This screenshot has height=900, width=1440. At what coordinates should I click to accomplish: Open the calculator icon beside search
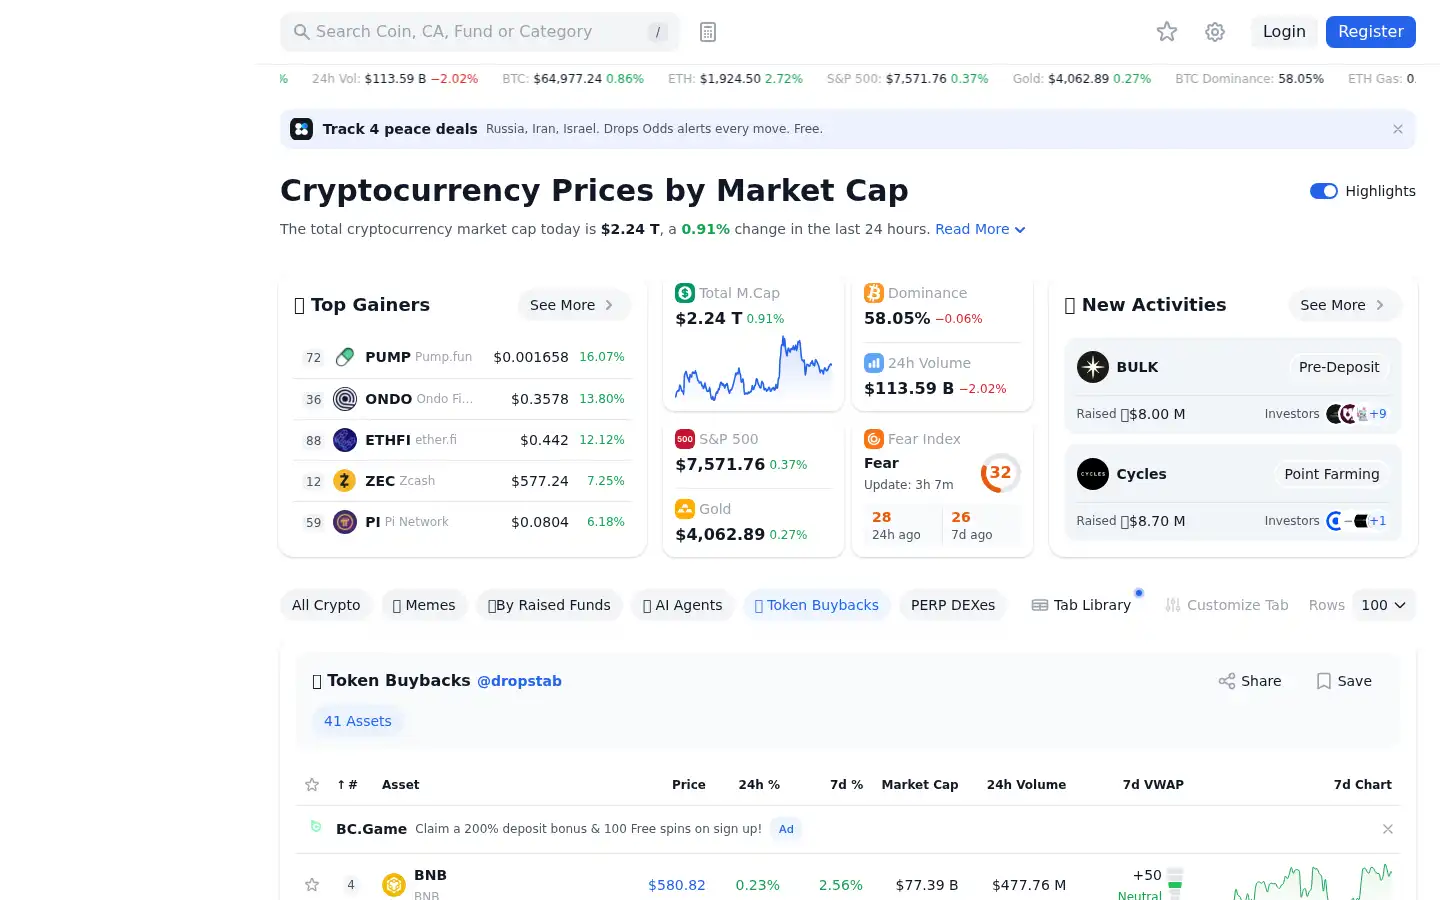tap(708, 32)
